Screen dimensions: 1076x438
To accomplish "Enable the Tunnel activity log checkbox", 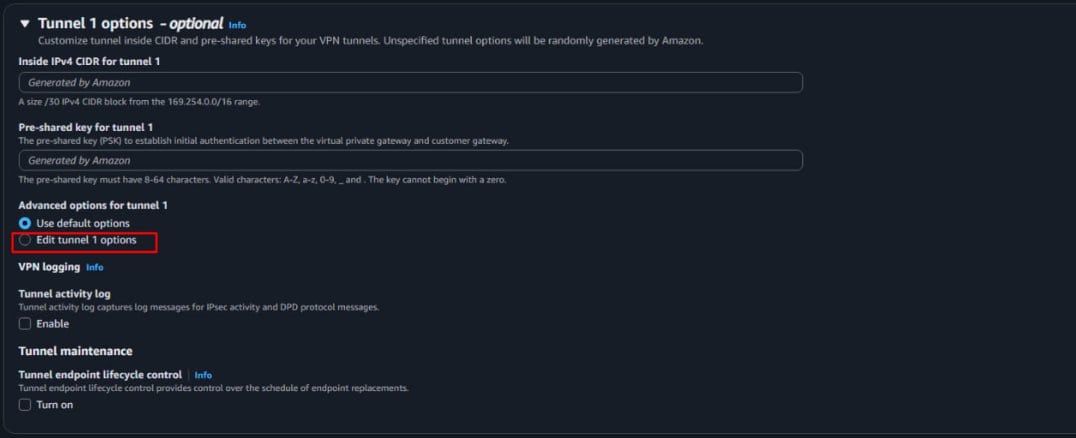I will (x=25, y=324).
